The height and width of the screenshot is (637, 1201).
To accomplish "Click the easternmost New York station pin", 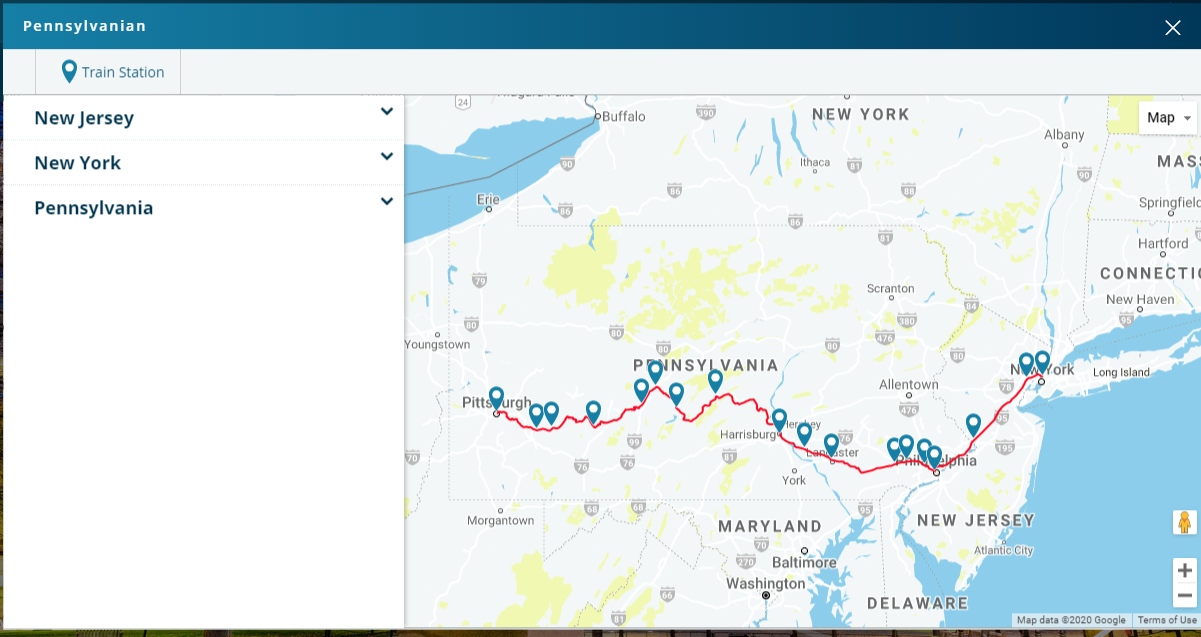I will click(x=1042, y=361).
